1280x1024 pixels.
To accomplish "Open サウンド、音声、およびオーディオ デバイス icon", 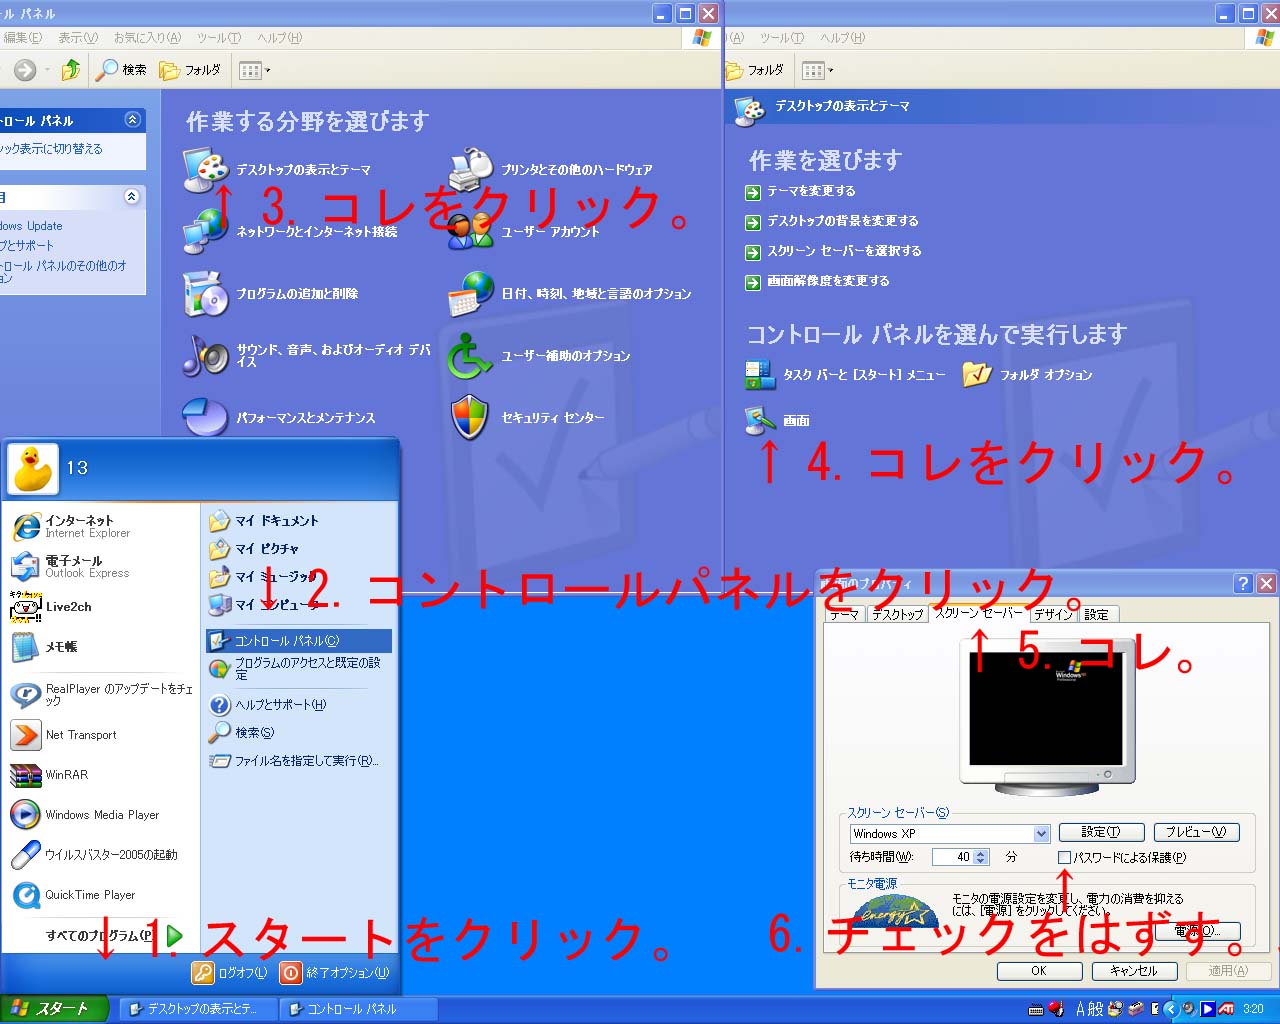I will coord(206,355).
